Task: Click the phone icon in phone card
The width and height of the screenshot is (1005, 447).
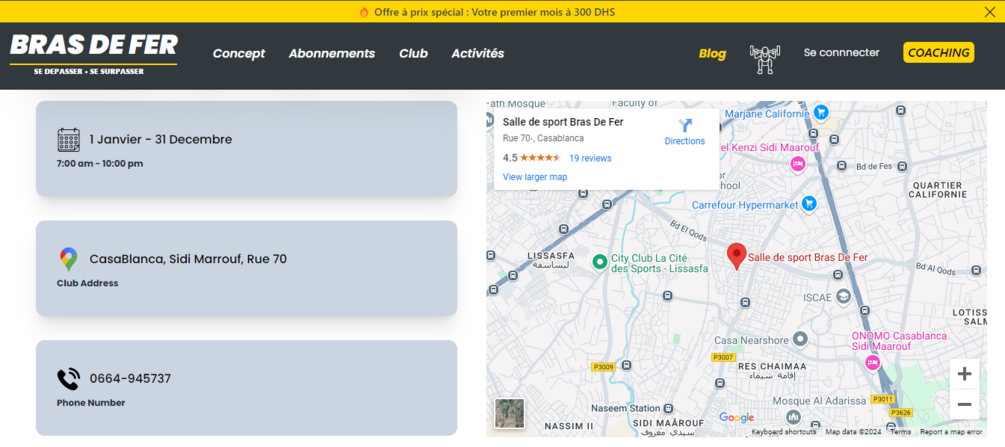Action: tap(69, 379)
